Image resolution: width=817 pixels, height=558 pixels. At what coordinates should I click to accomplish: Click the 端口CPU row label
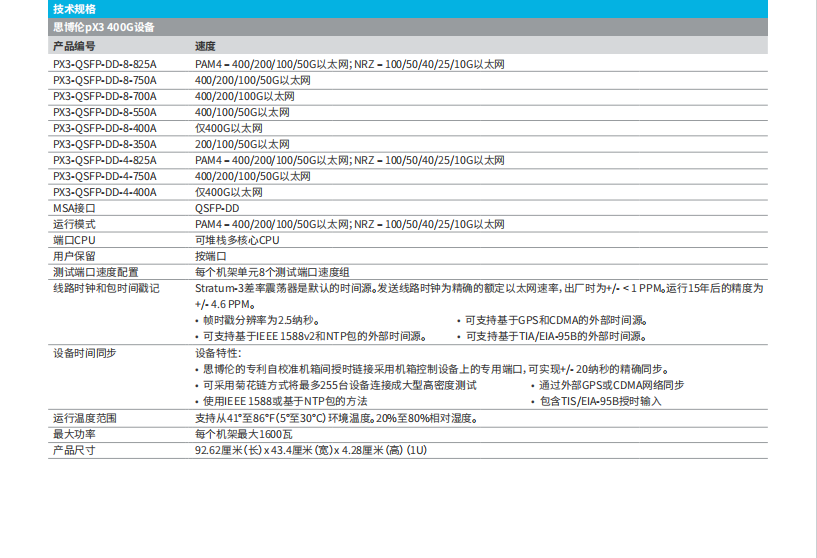[74, 240]
